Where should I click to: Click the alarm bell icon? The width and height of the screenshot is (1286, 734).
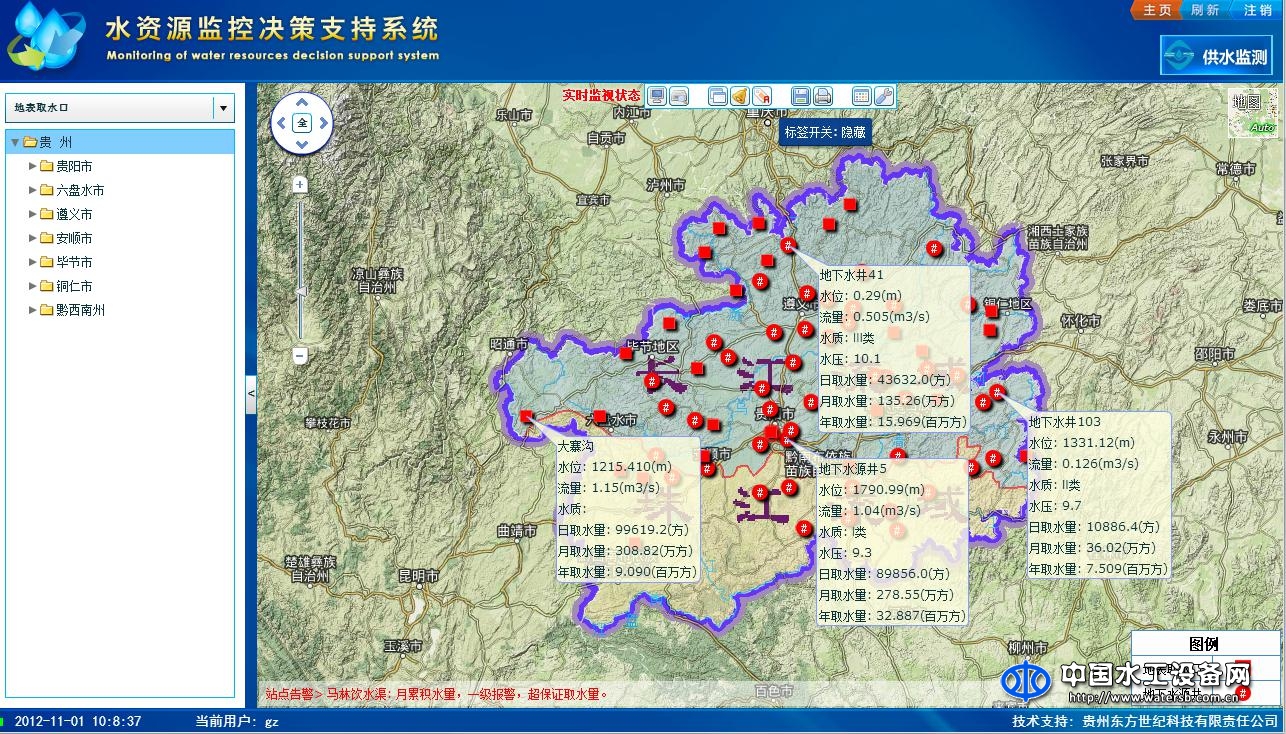point(739,96)
